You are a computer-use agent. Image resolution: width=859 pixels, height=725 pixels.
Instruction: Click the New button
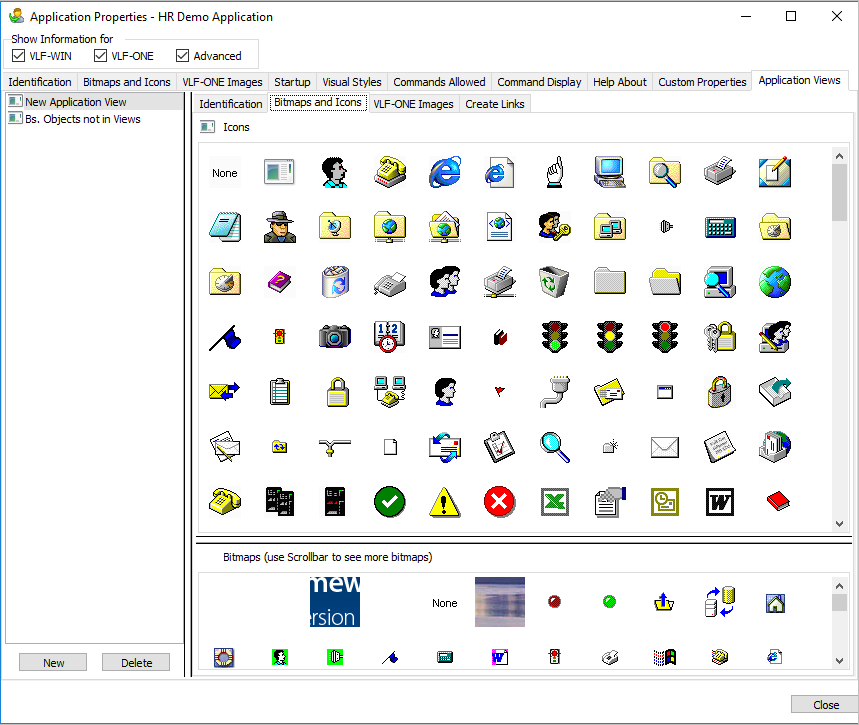tap(53, 663)
